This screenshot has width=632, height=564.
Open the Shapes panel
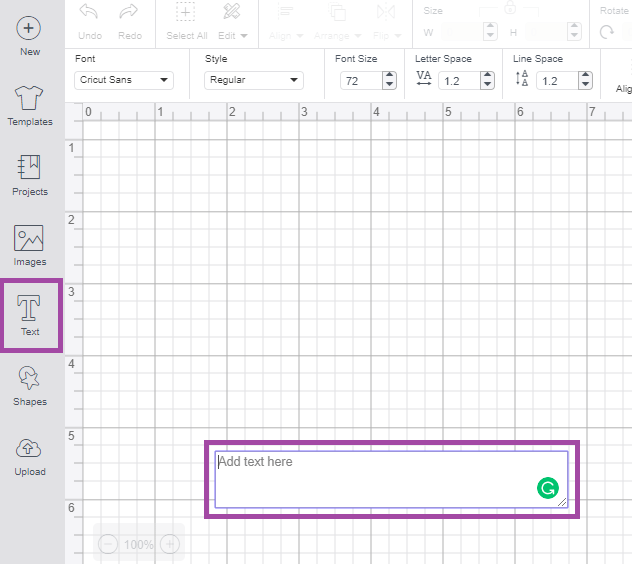tap(30, 386)
